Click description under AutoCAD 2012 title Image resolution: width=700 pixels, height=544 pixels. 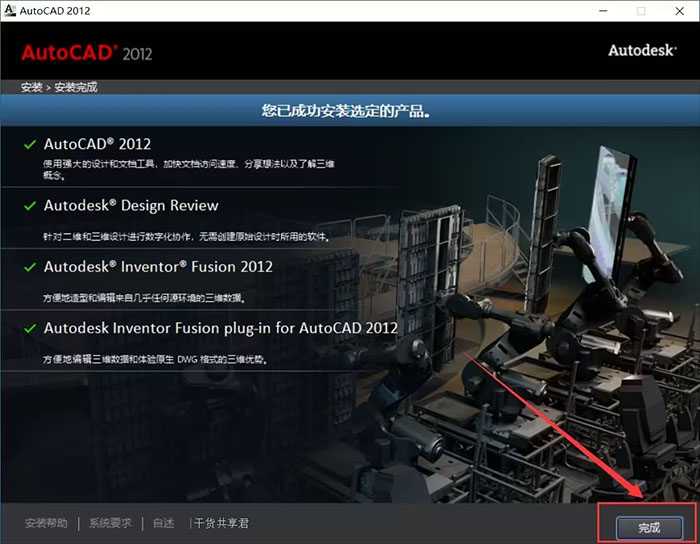click(188, 170)
